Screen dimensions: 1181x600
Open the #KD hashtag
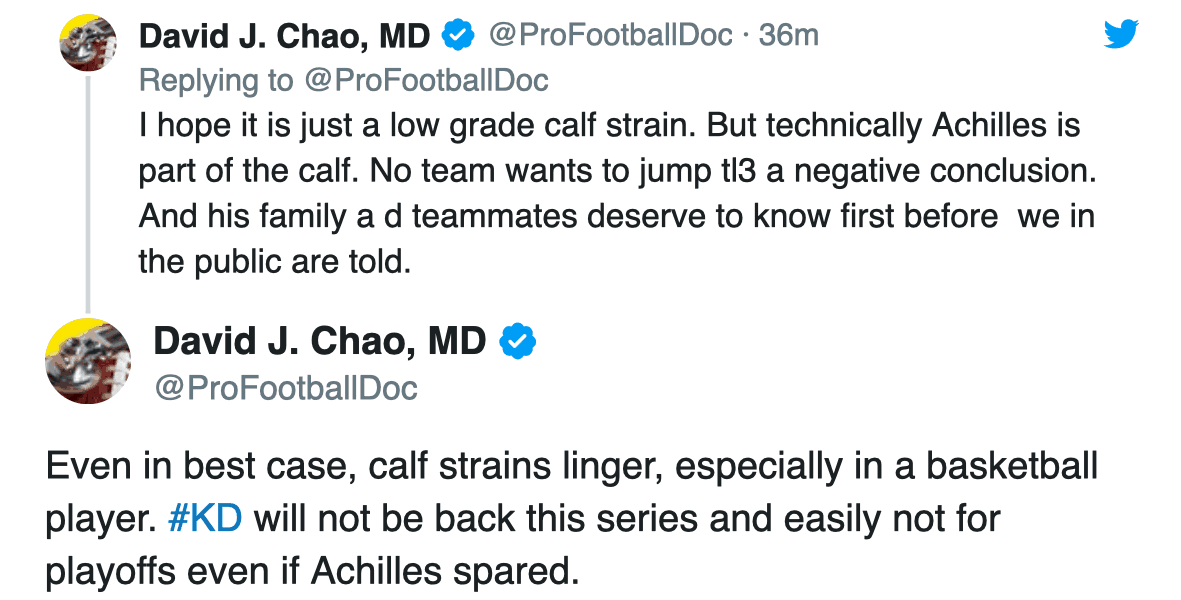click(x=205, y=519)
